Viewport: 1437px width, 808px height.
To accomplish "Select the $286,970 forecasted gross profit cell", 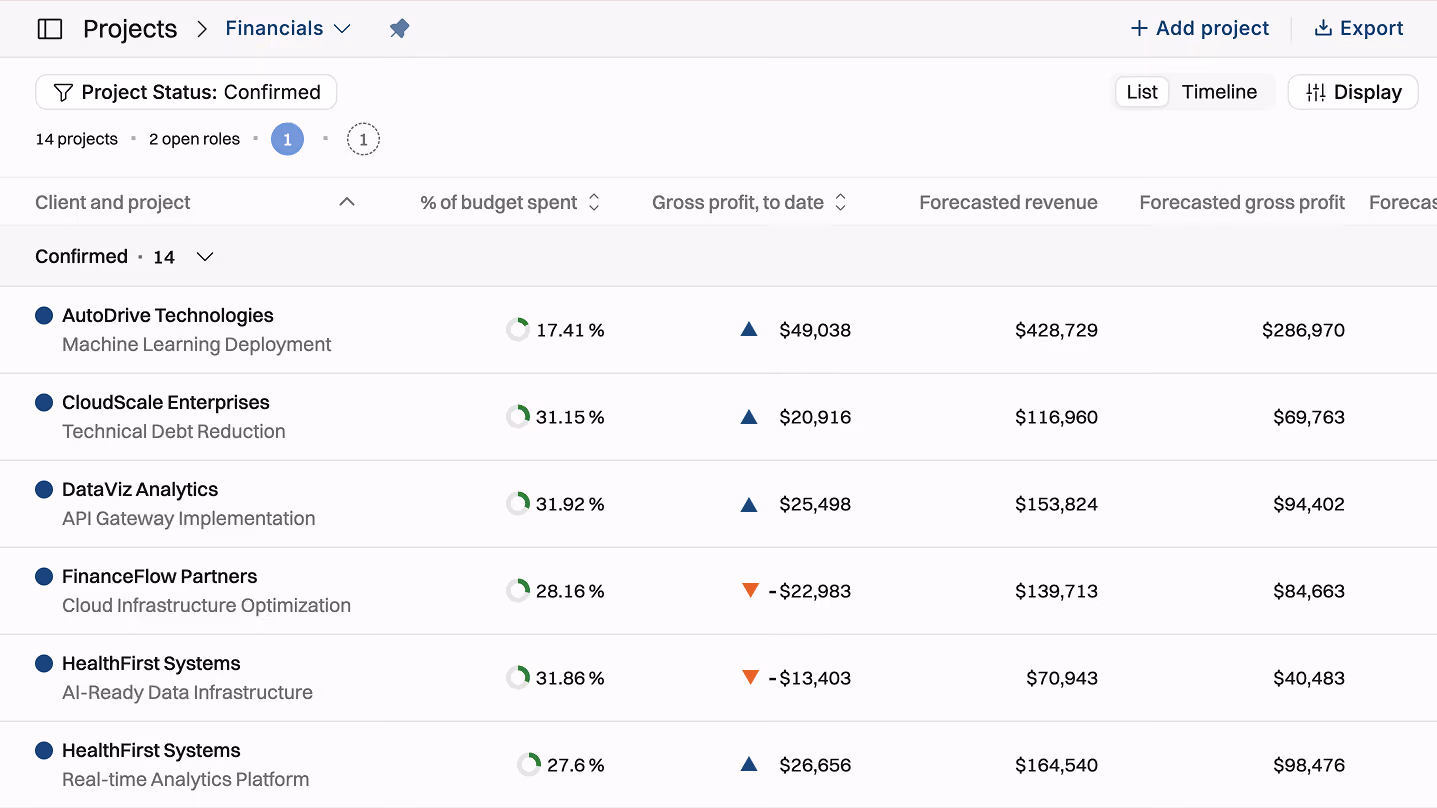I will (x=1303, y=330).
